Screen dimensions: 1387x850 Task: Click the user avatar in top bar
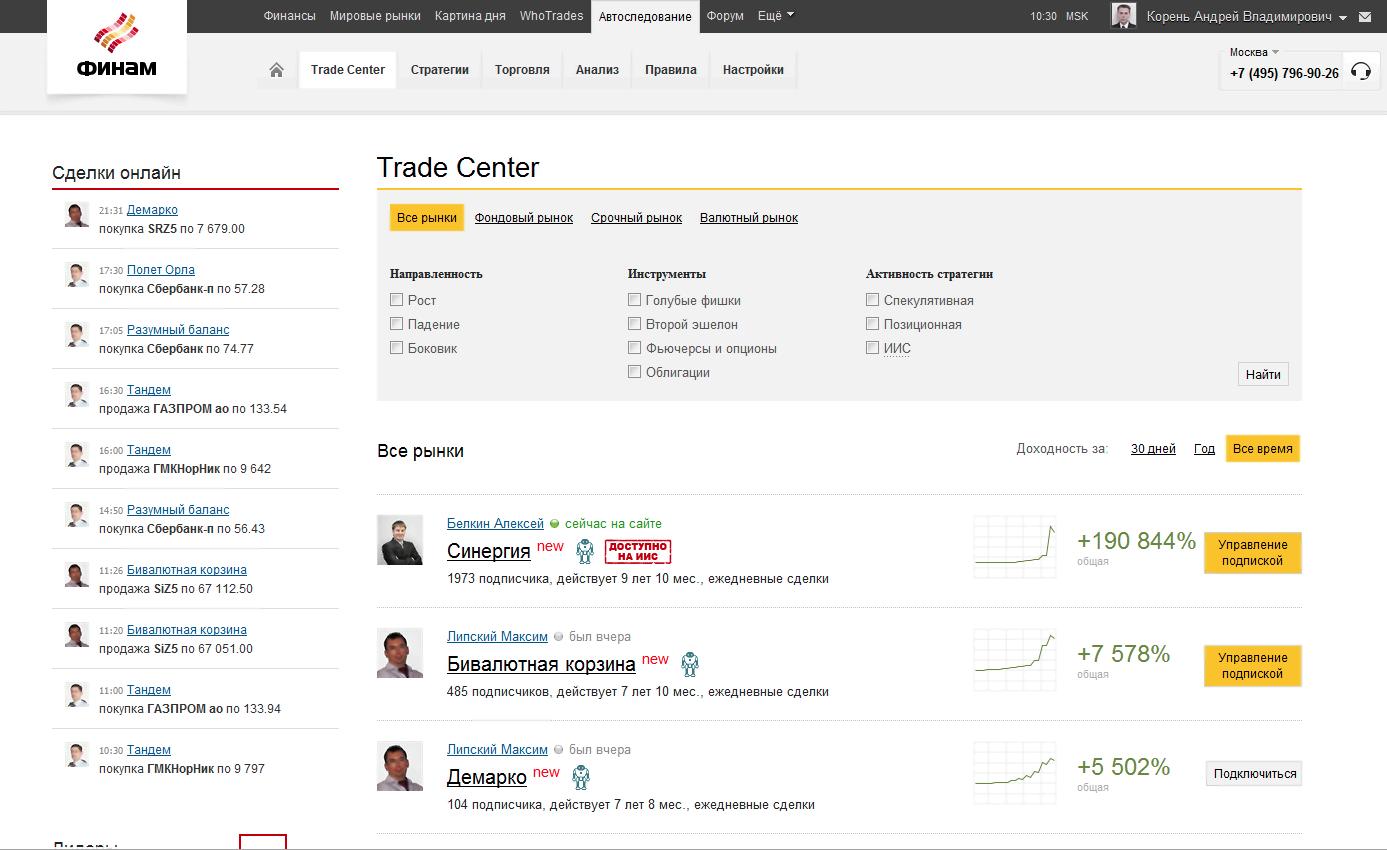(1124, 16)
